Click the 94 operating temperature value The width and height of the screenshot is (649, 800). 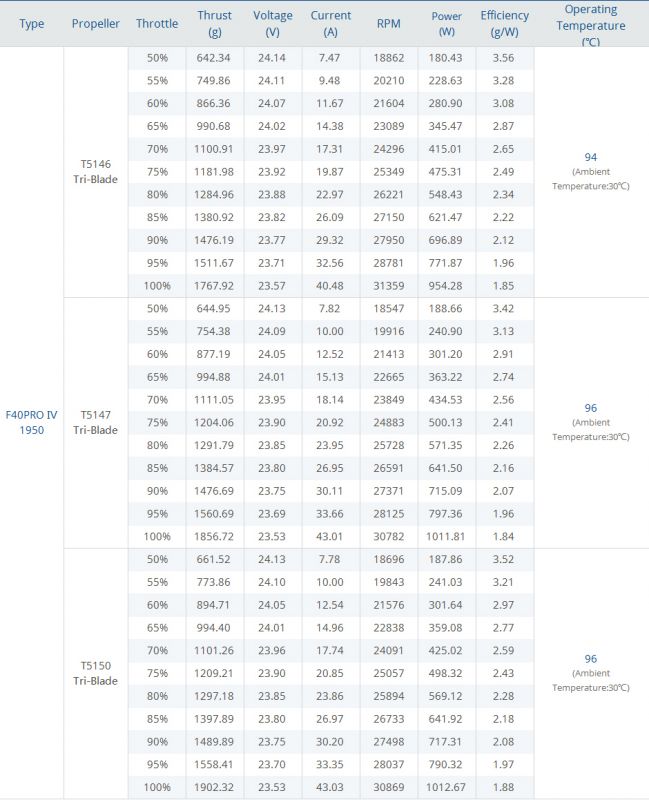click(x=591, y=157)
